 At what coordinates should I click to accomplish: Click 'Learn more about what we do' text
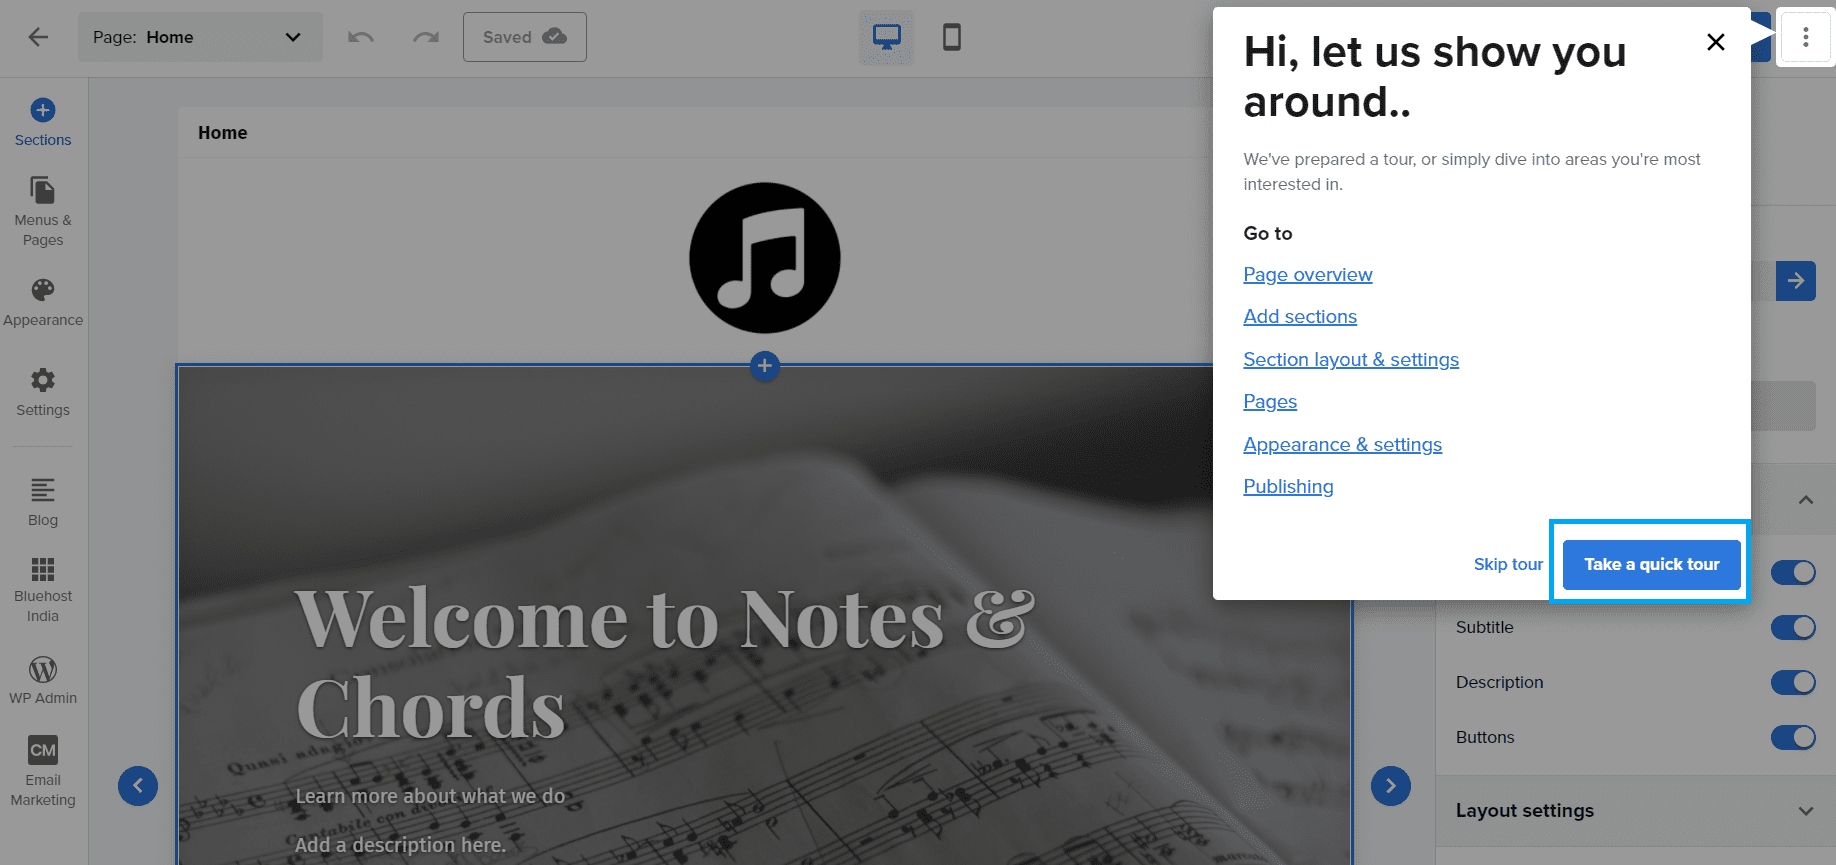[430, 796]
